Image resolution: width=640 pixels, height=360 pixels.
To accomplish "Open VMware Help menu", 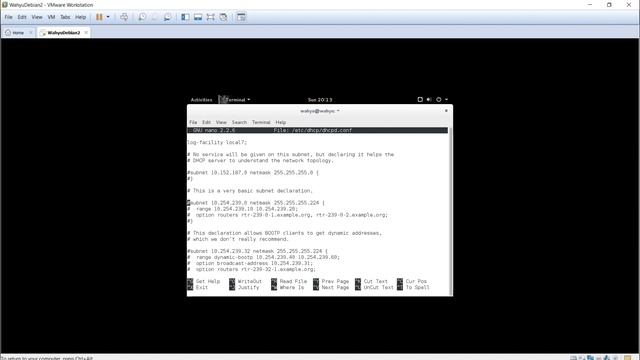I will point(80,17).
